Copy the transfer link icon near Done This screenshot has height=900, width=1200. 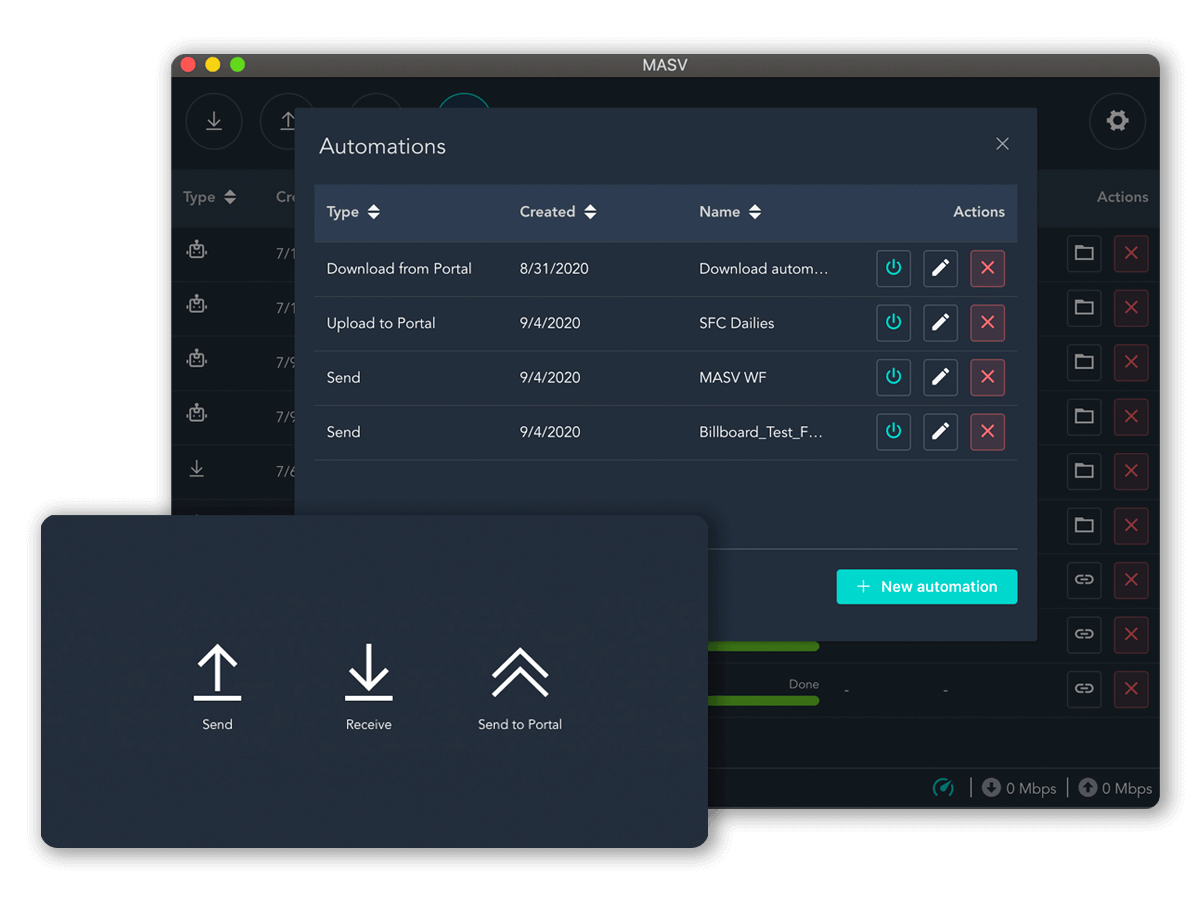[1084, 689]
